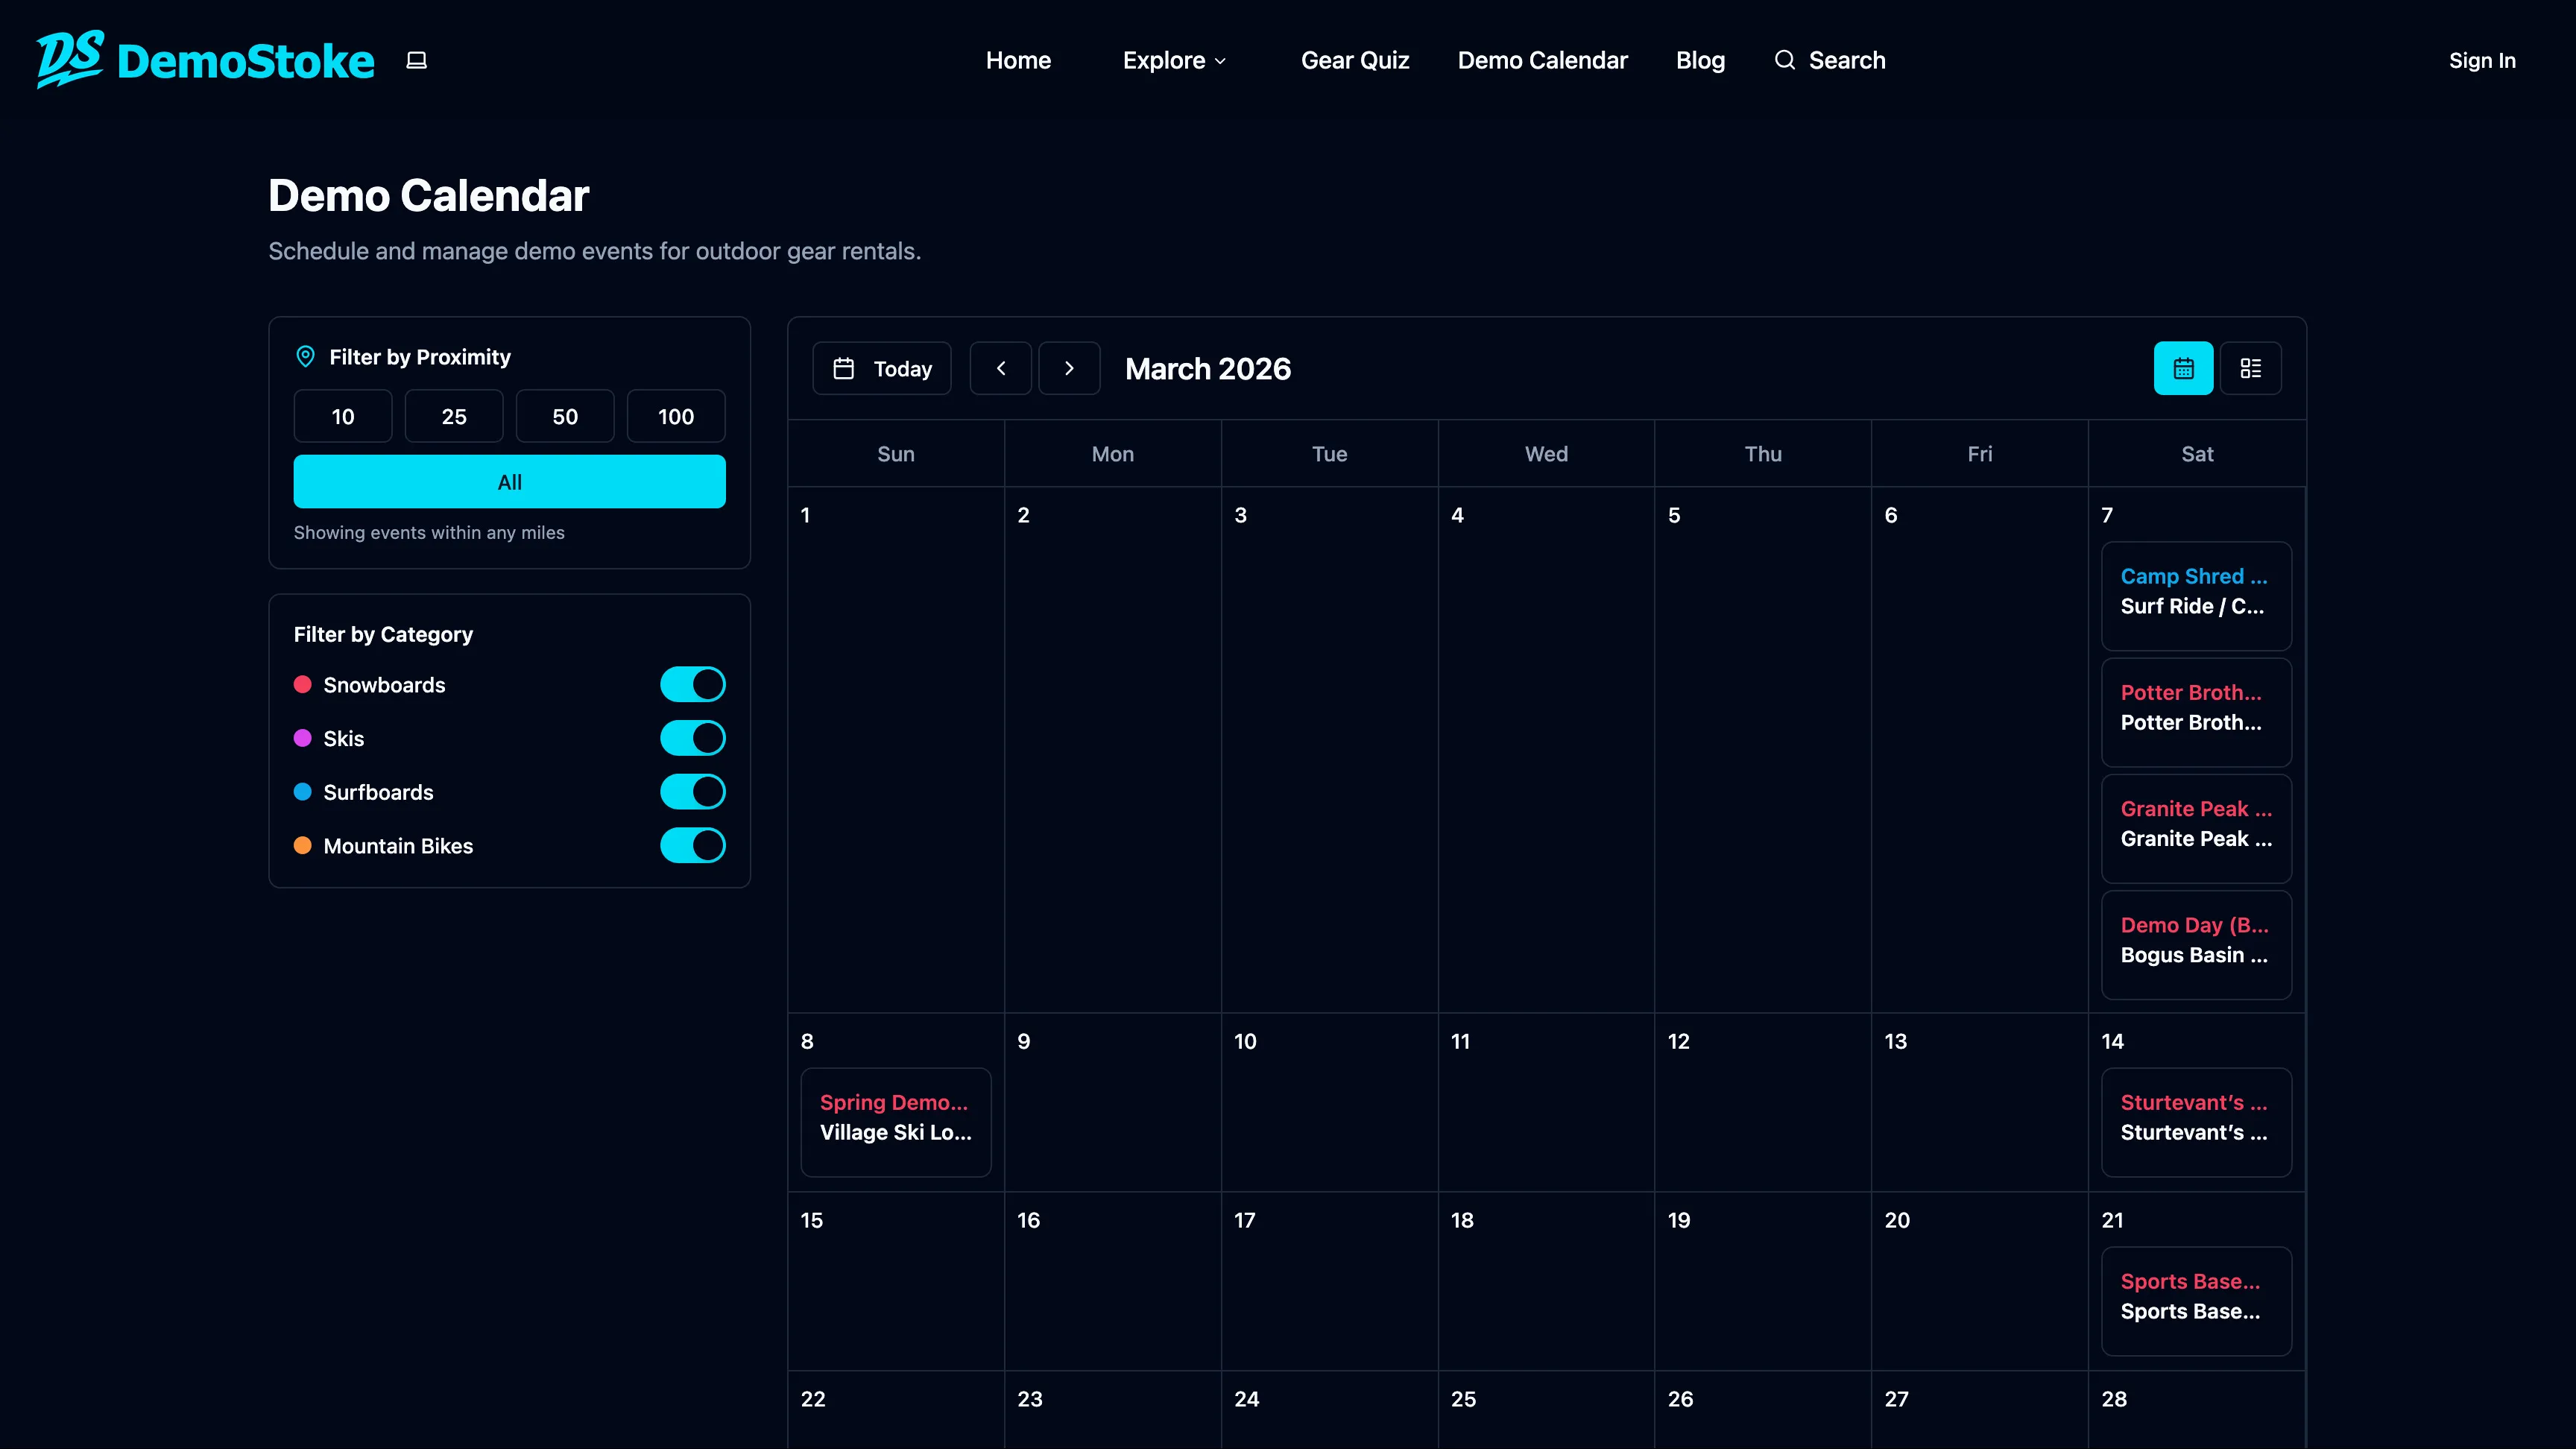Toggle off Mountain Bikes category
Viewport: 2576px width, 1449px height.
pyautogui.click(x=692, y=845)
